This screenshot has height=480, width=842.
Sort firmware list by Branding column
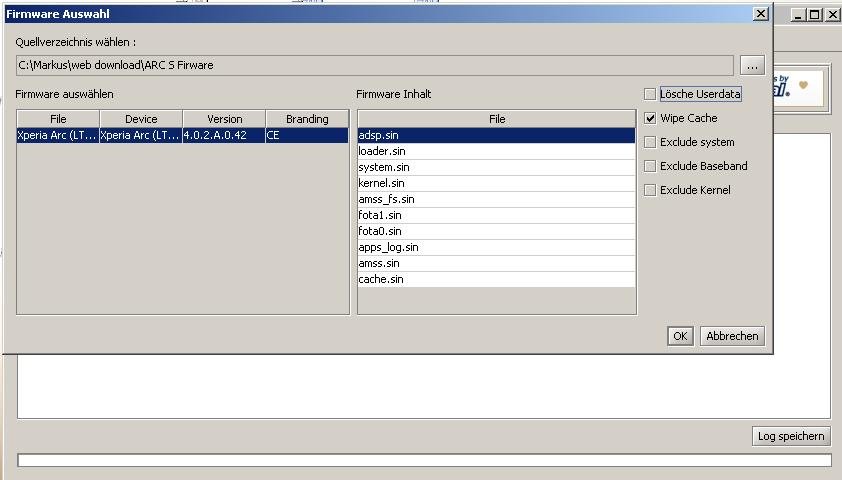[307, 119]
